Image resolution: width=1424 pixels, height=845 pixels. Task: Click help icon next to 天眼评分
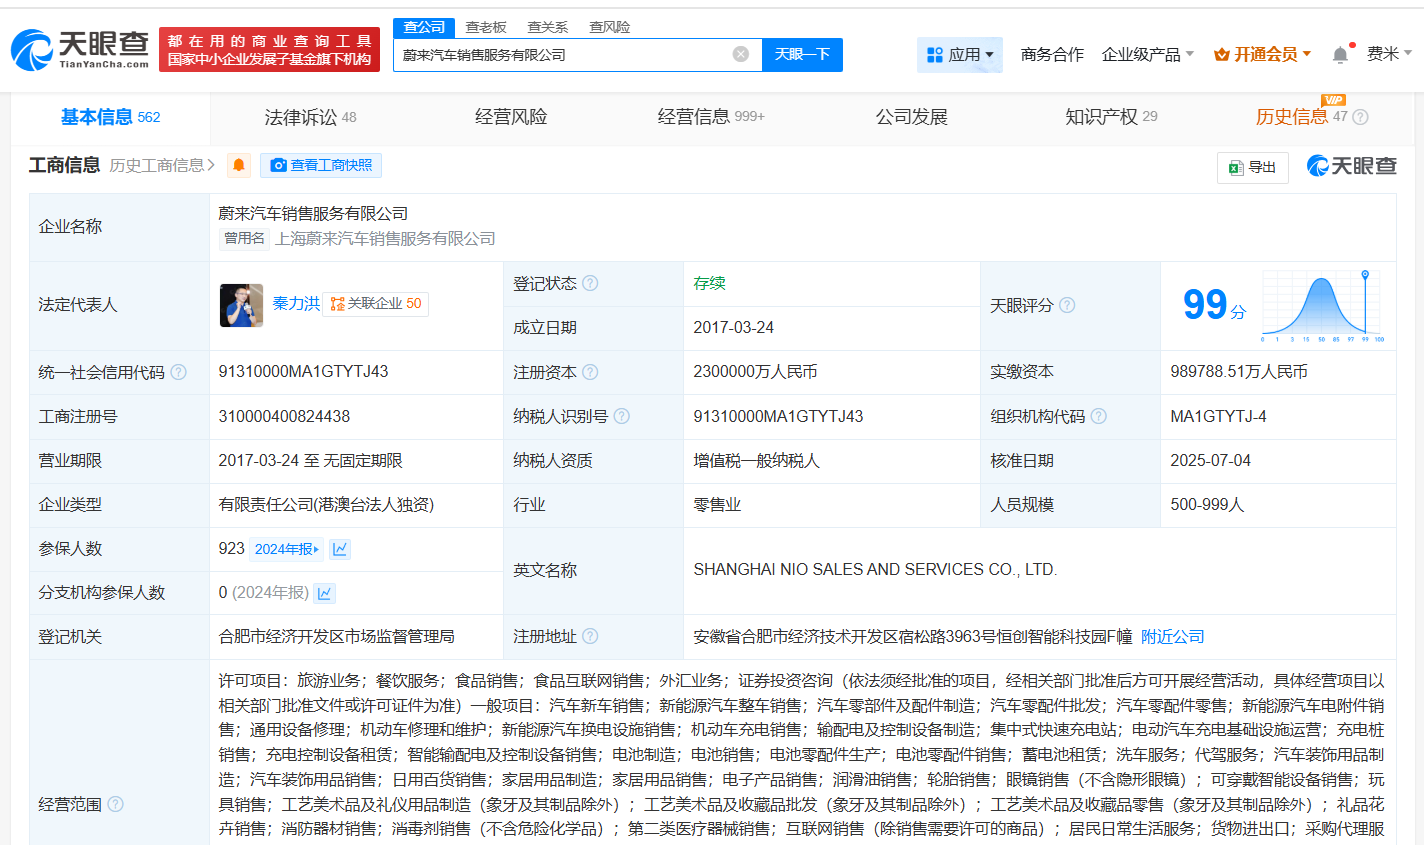[x=1067, y=305]
